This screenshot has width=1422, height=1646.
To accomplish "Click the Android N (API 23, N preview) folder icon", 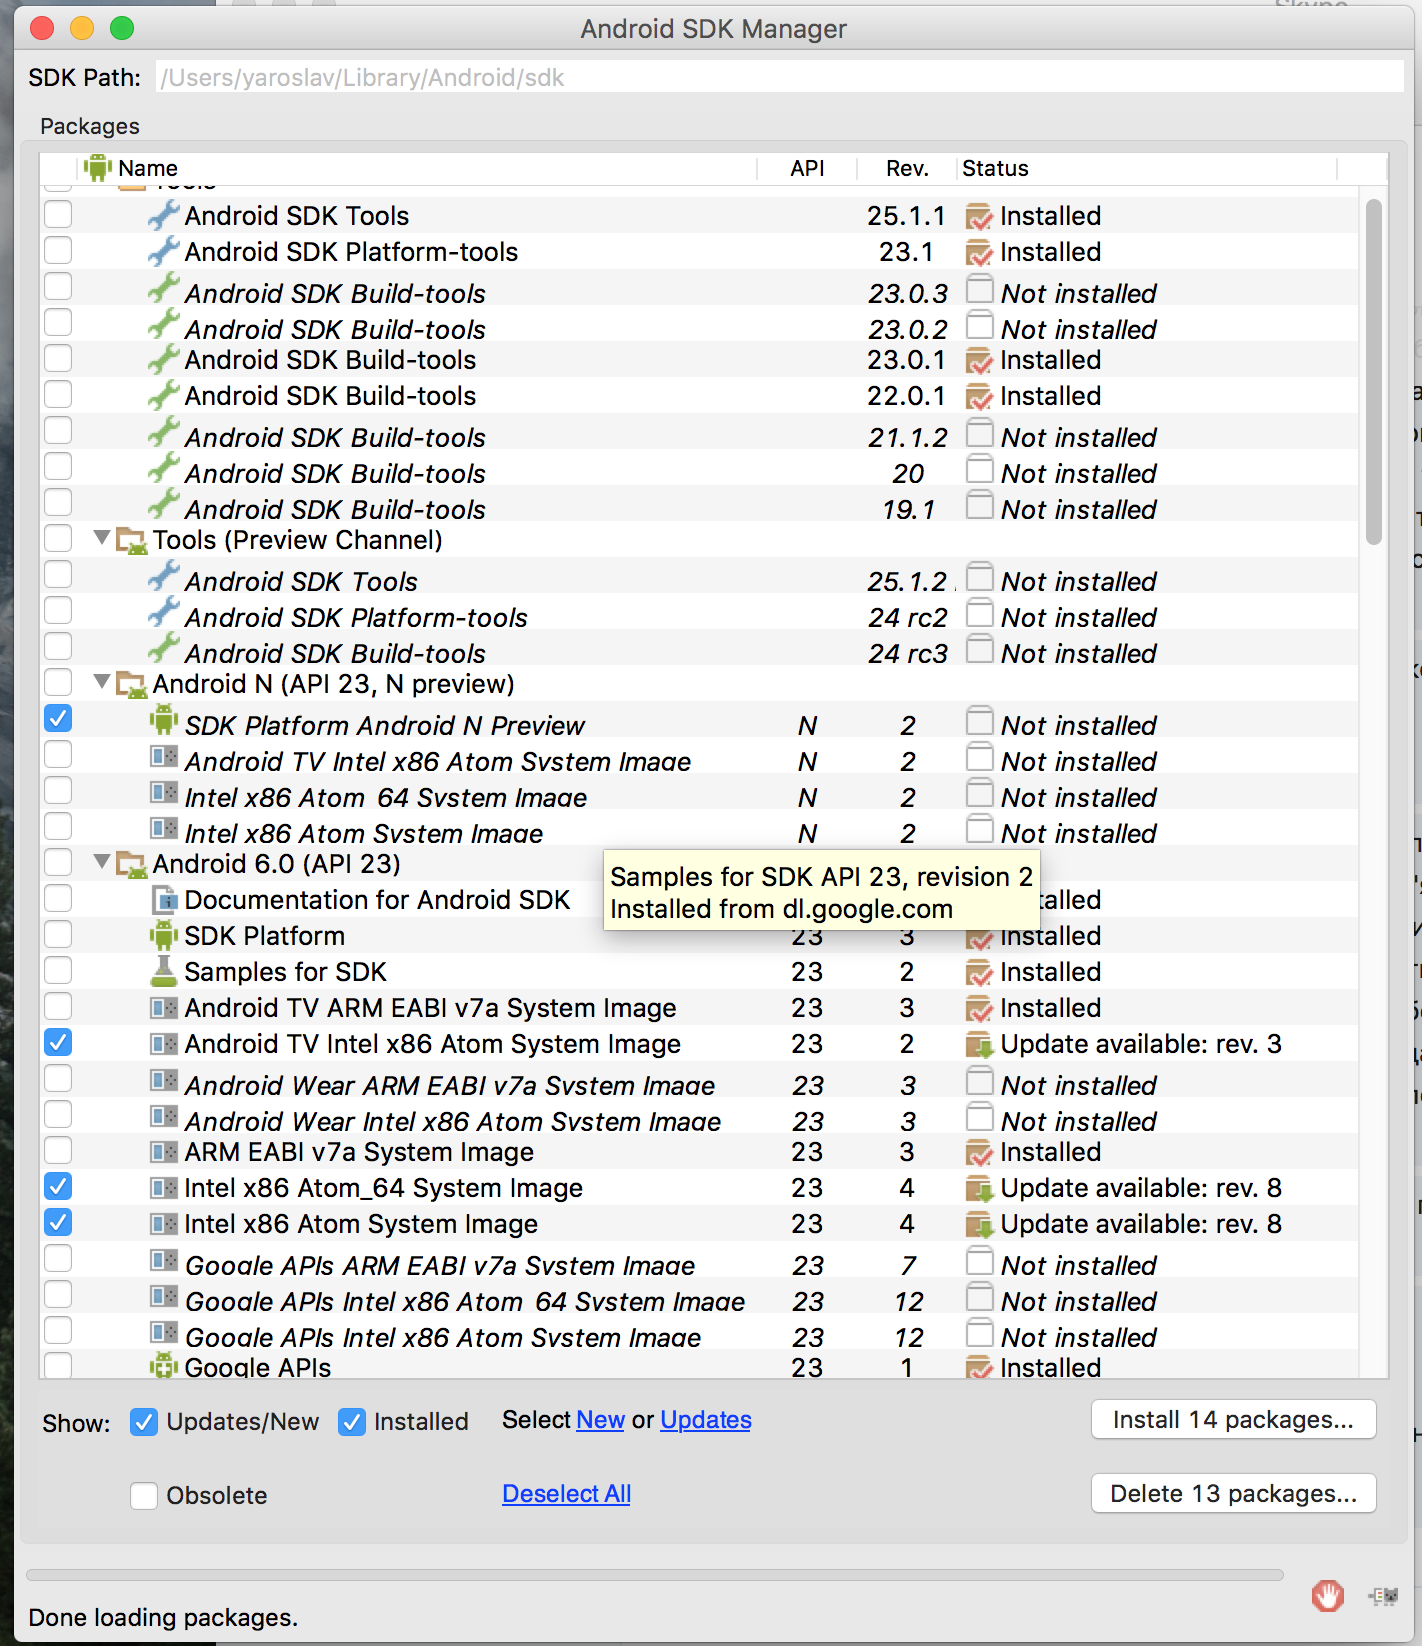I will pyautogui.click(x=131, y=684).
